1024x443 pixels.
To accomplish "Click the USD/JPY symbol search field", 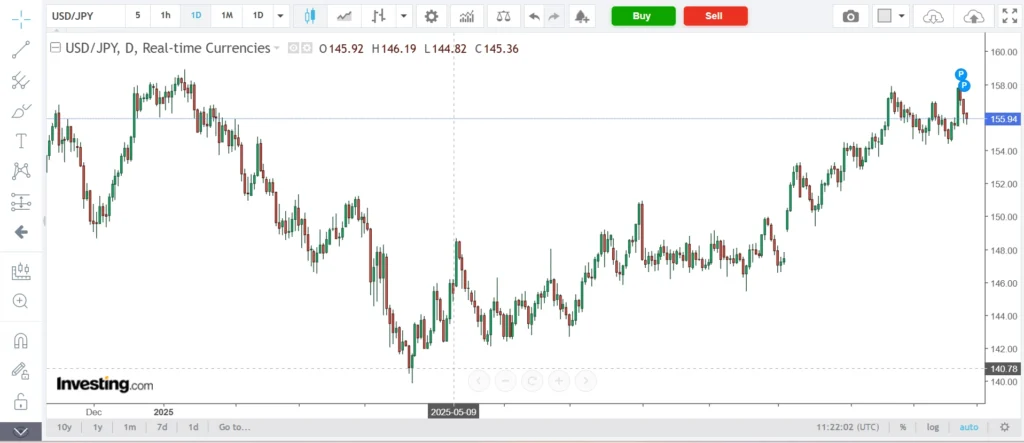I will [x=86, y=16].
